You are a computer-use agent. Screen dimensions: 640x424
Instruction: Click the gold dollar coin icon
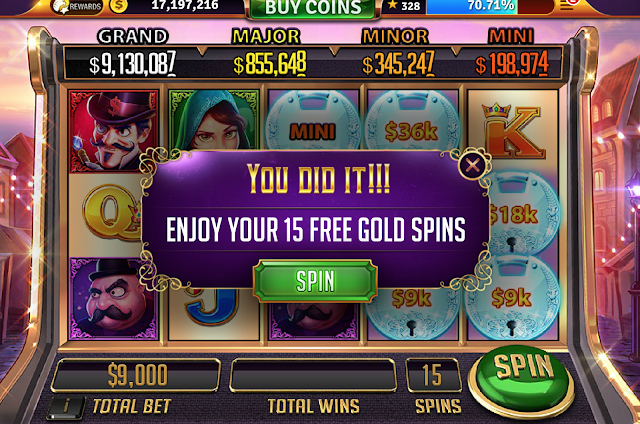pyautogui.click(x=118, y=6)
